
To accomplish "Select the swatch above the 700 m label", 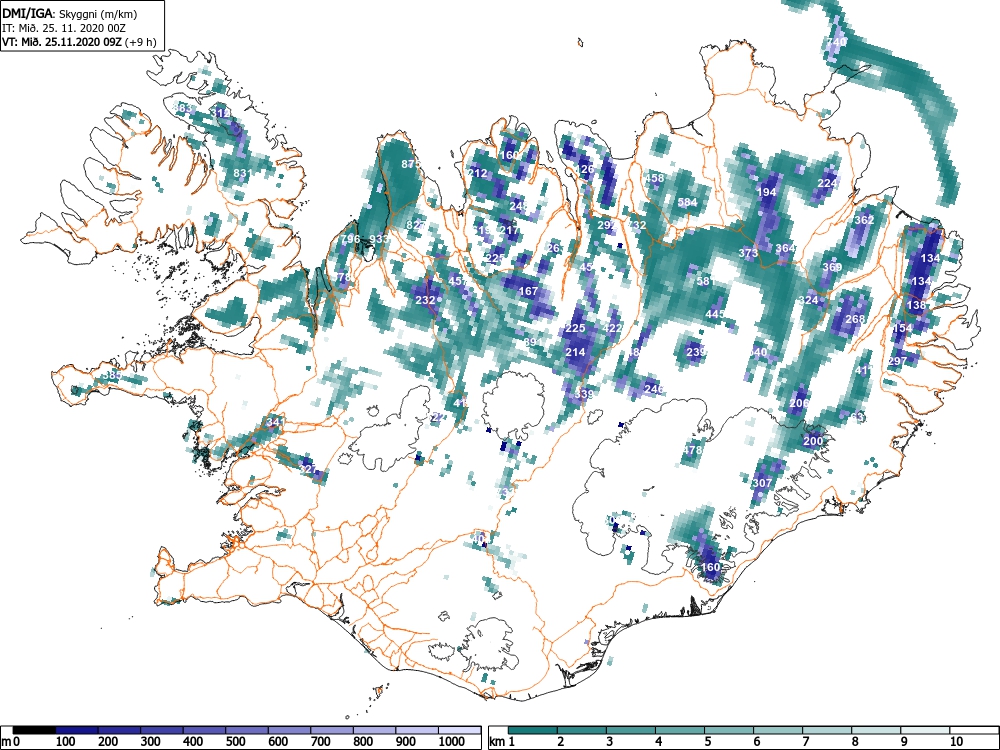I will click(x=332, y=730).
